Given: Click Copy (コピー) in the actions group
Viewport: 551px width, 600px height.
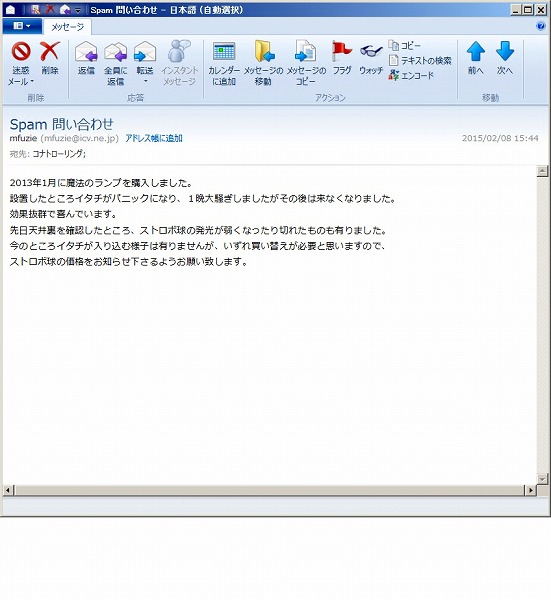Looking at the screenshot, I should pyautogui.click(x=404, y=46).
